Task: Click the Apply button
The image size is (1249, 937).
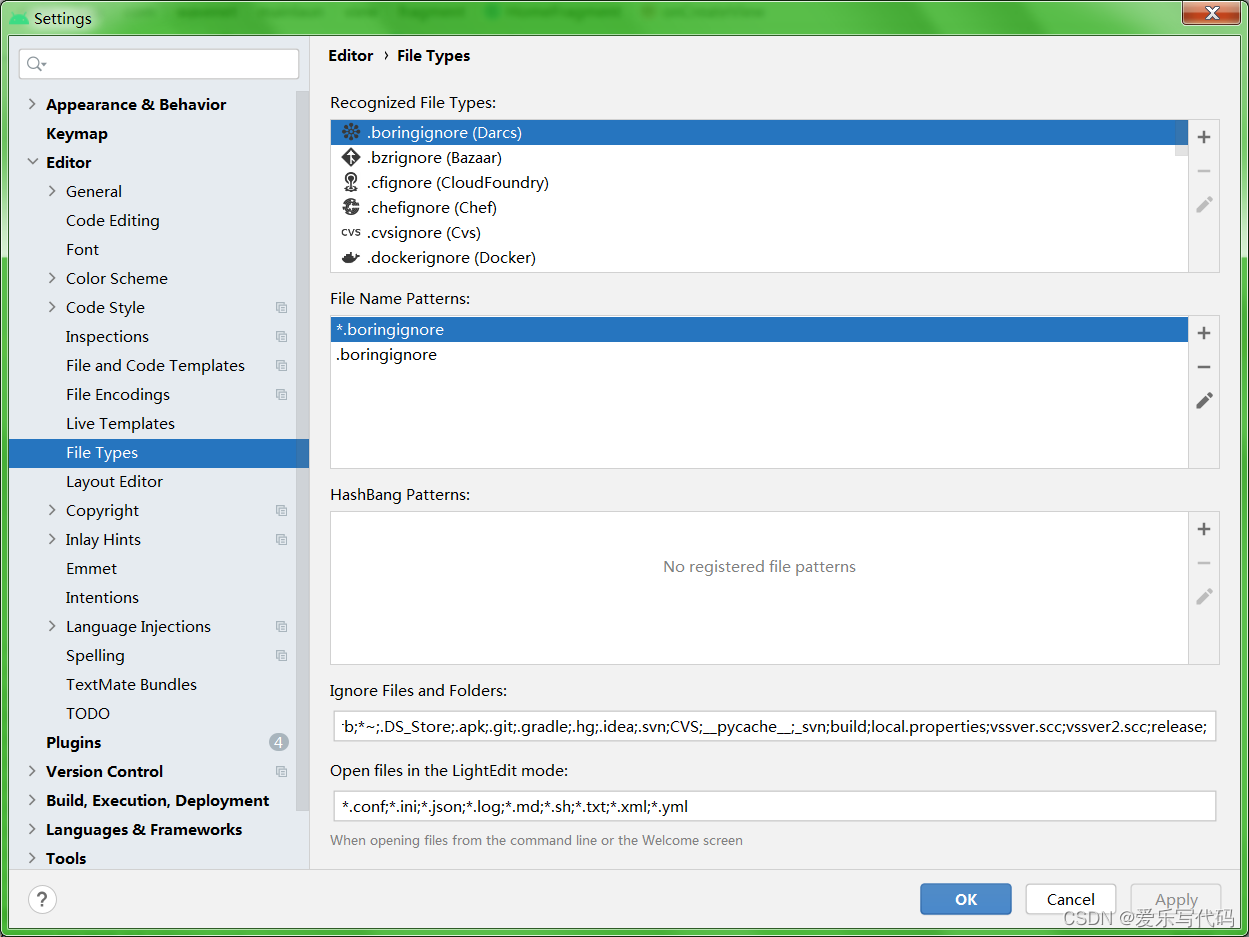Action: coord(1176,899)
